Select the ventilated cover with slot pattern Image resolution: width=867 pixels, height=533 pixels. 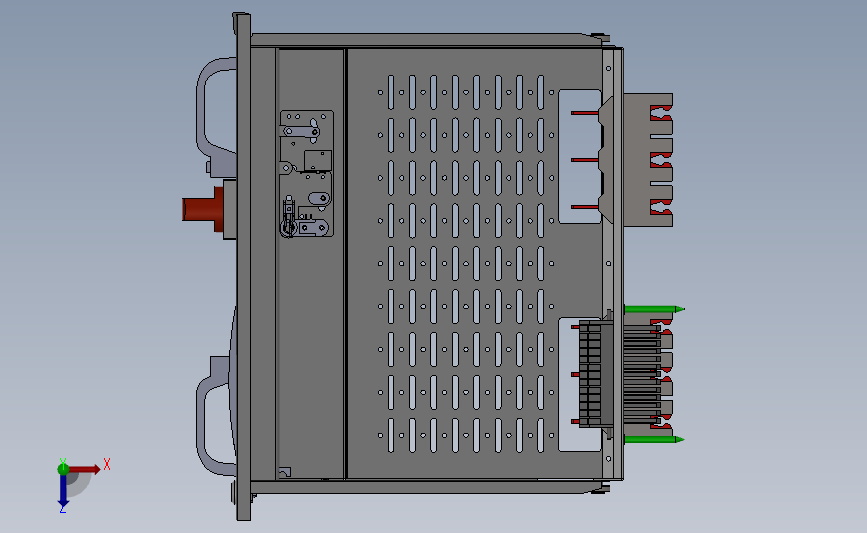coord(476,263)
